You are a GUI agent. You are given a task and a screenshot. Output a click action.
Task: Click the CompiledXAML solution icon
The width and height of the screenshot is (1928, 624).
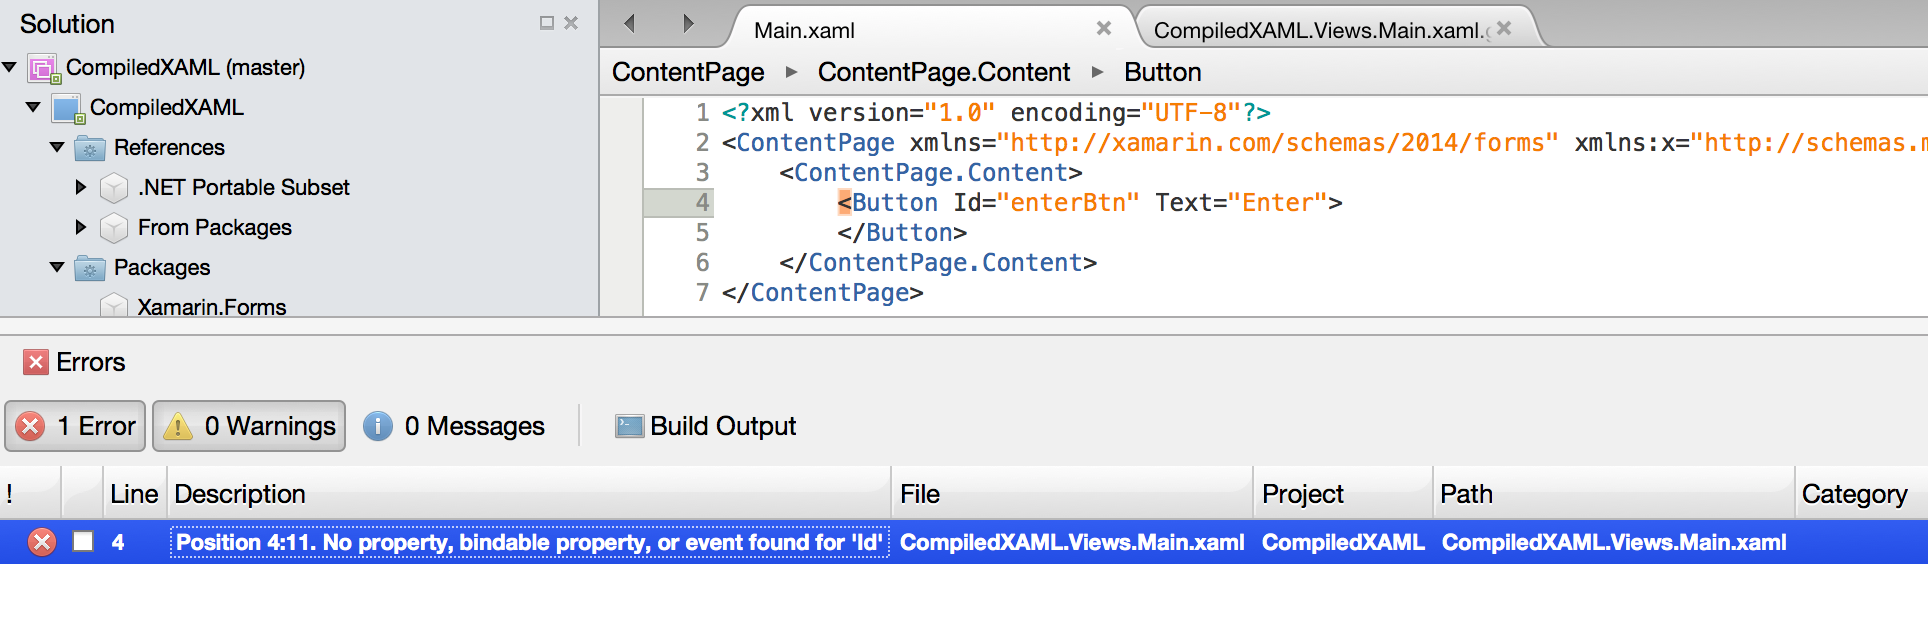point(43,68)
